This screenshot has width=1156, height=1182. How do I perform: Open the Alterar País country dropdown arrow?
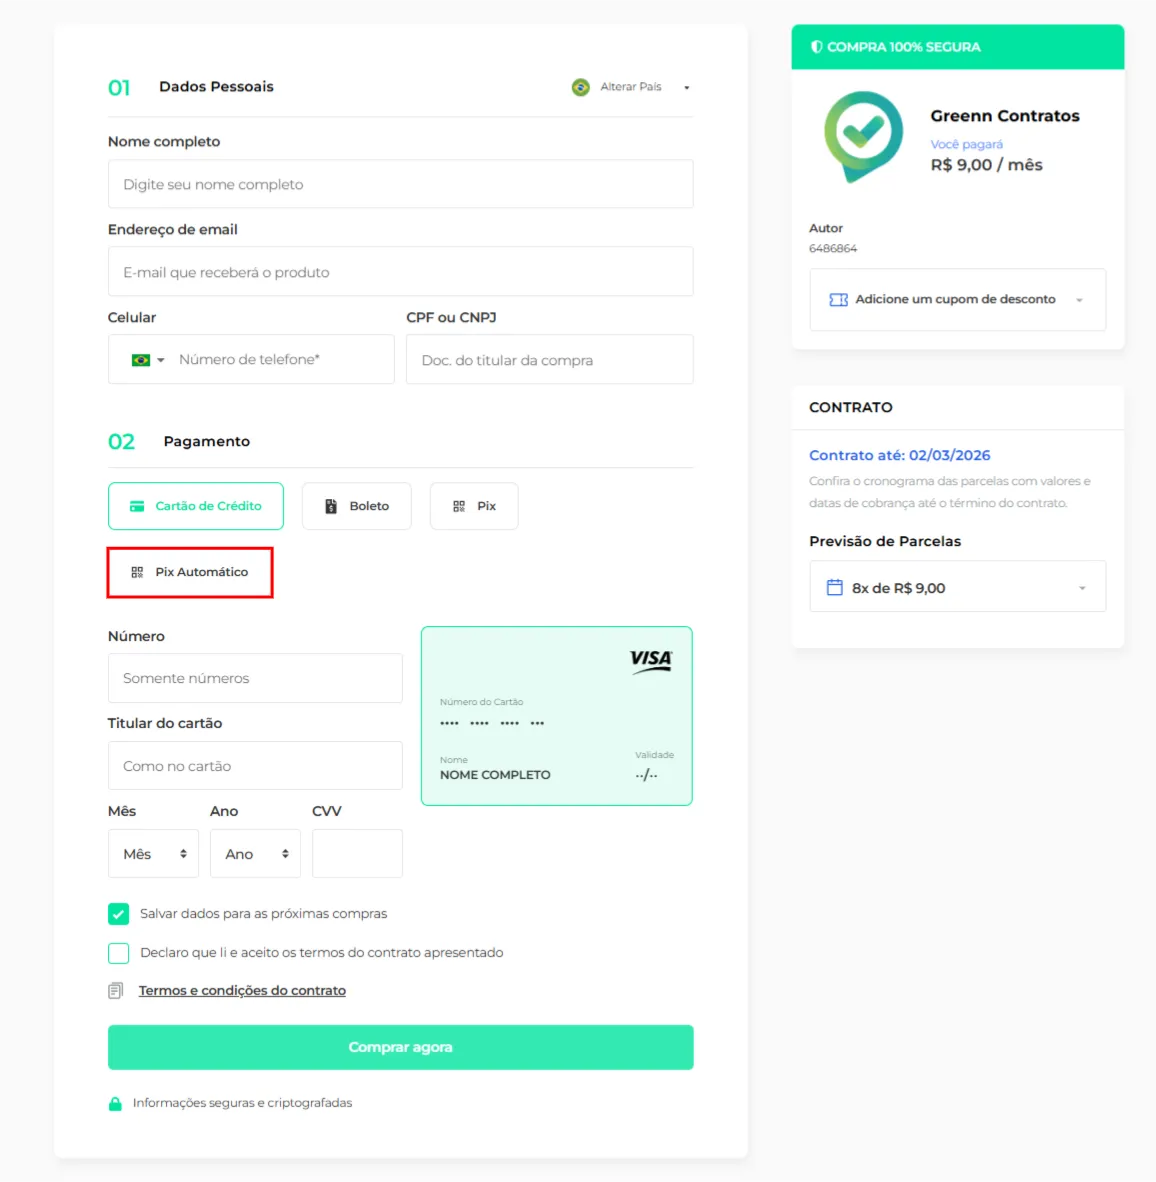pyautogui.click(x=687, y=87)
